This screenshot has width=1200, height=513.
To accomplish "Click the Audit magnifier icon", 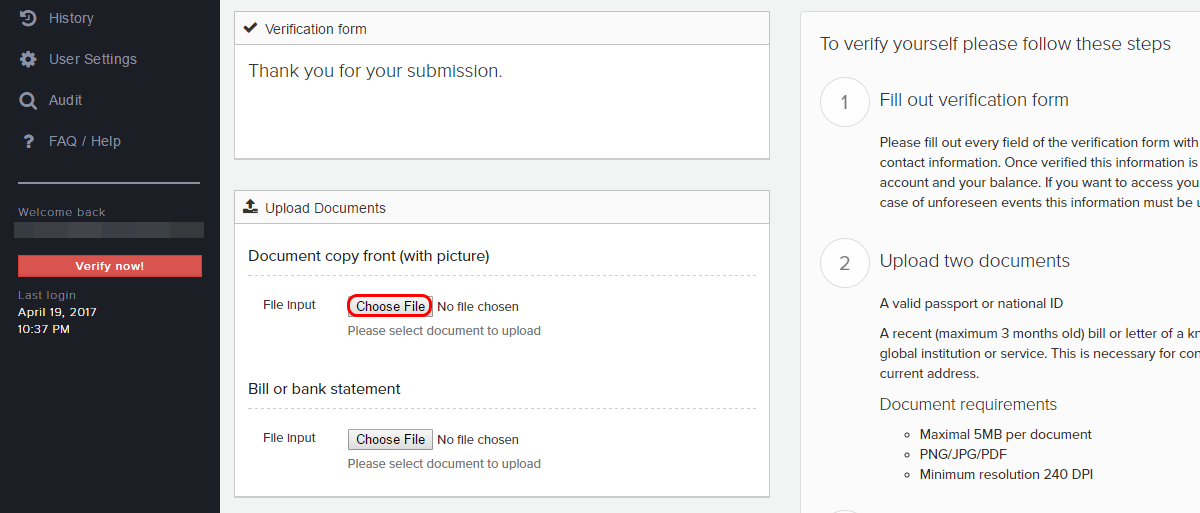I will [x=28, y=100].
